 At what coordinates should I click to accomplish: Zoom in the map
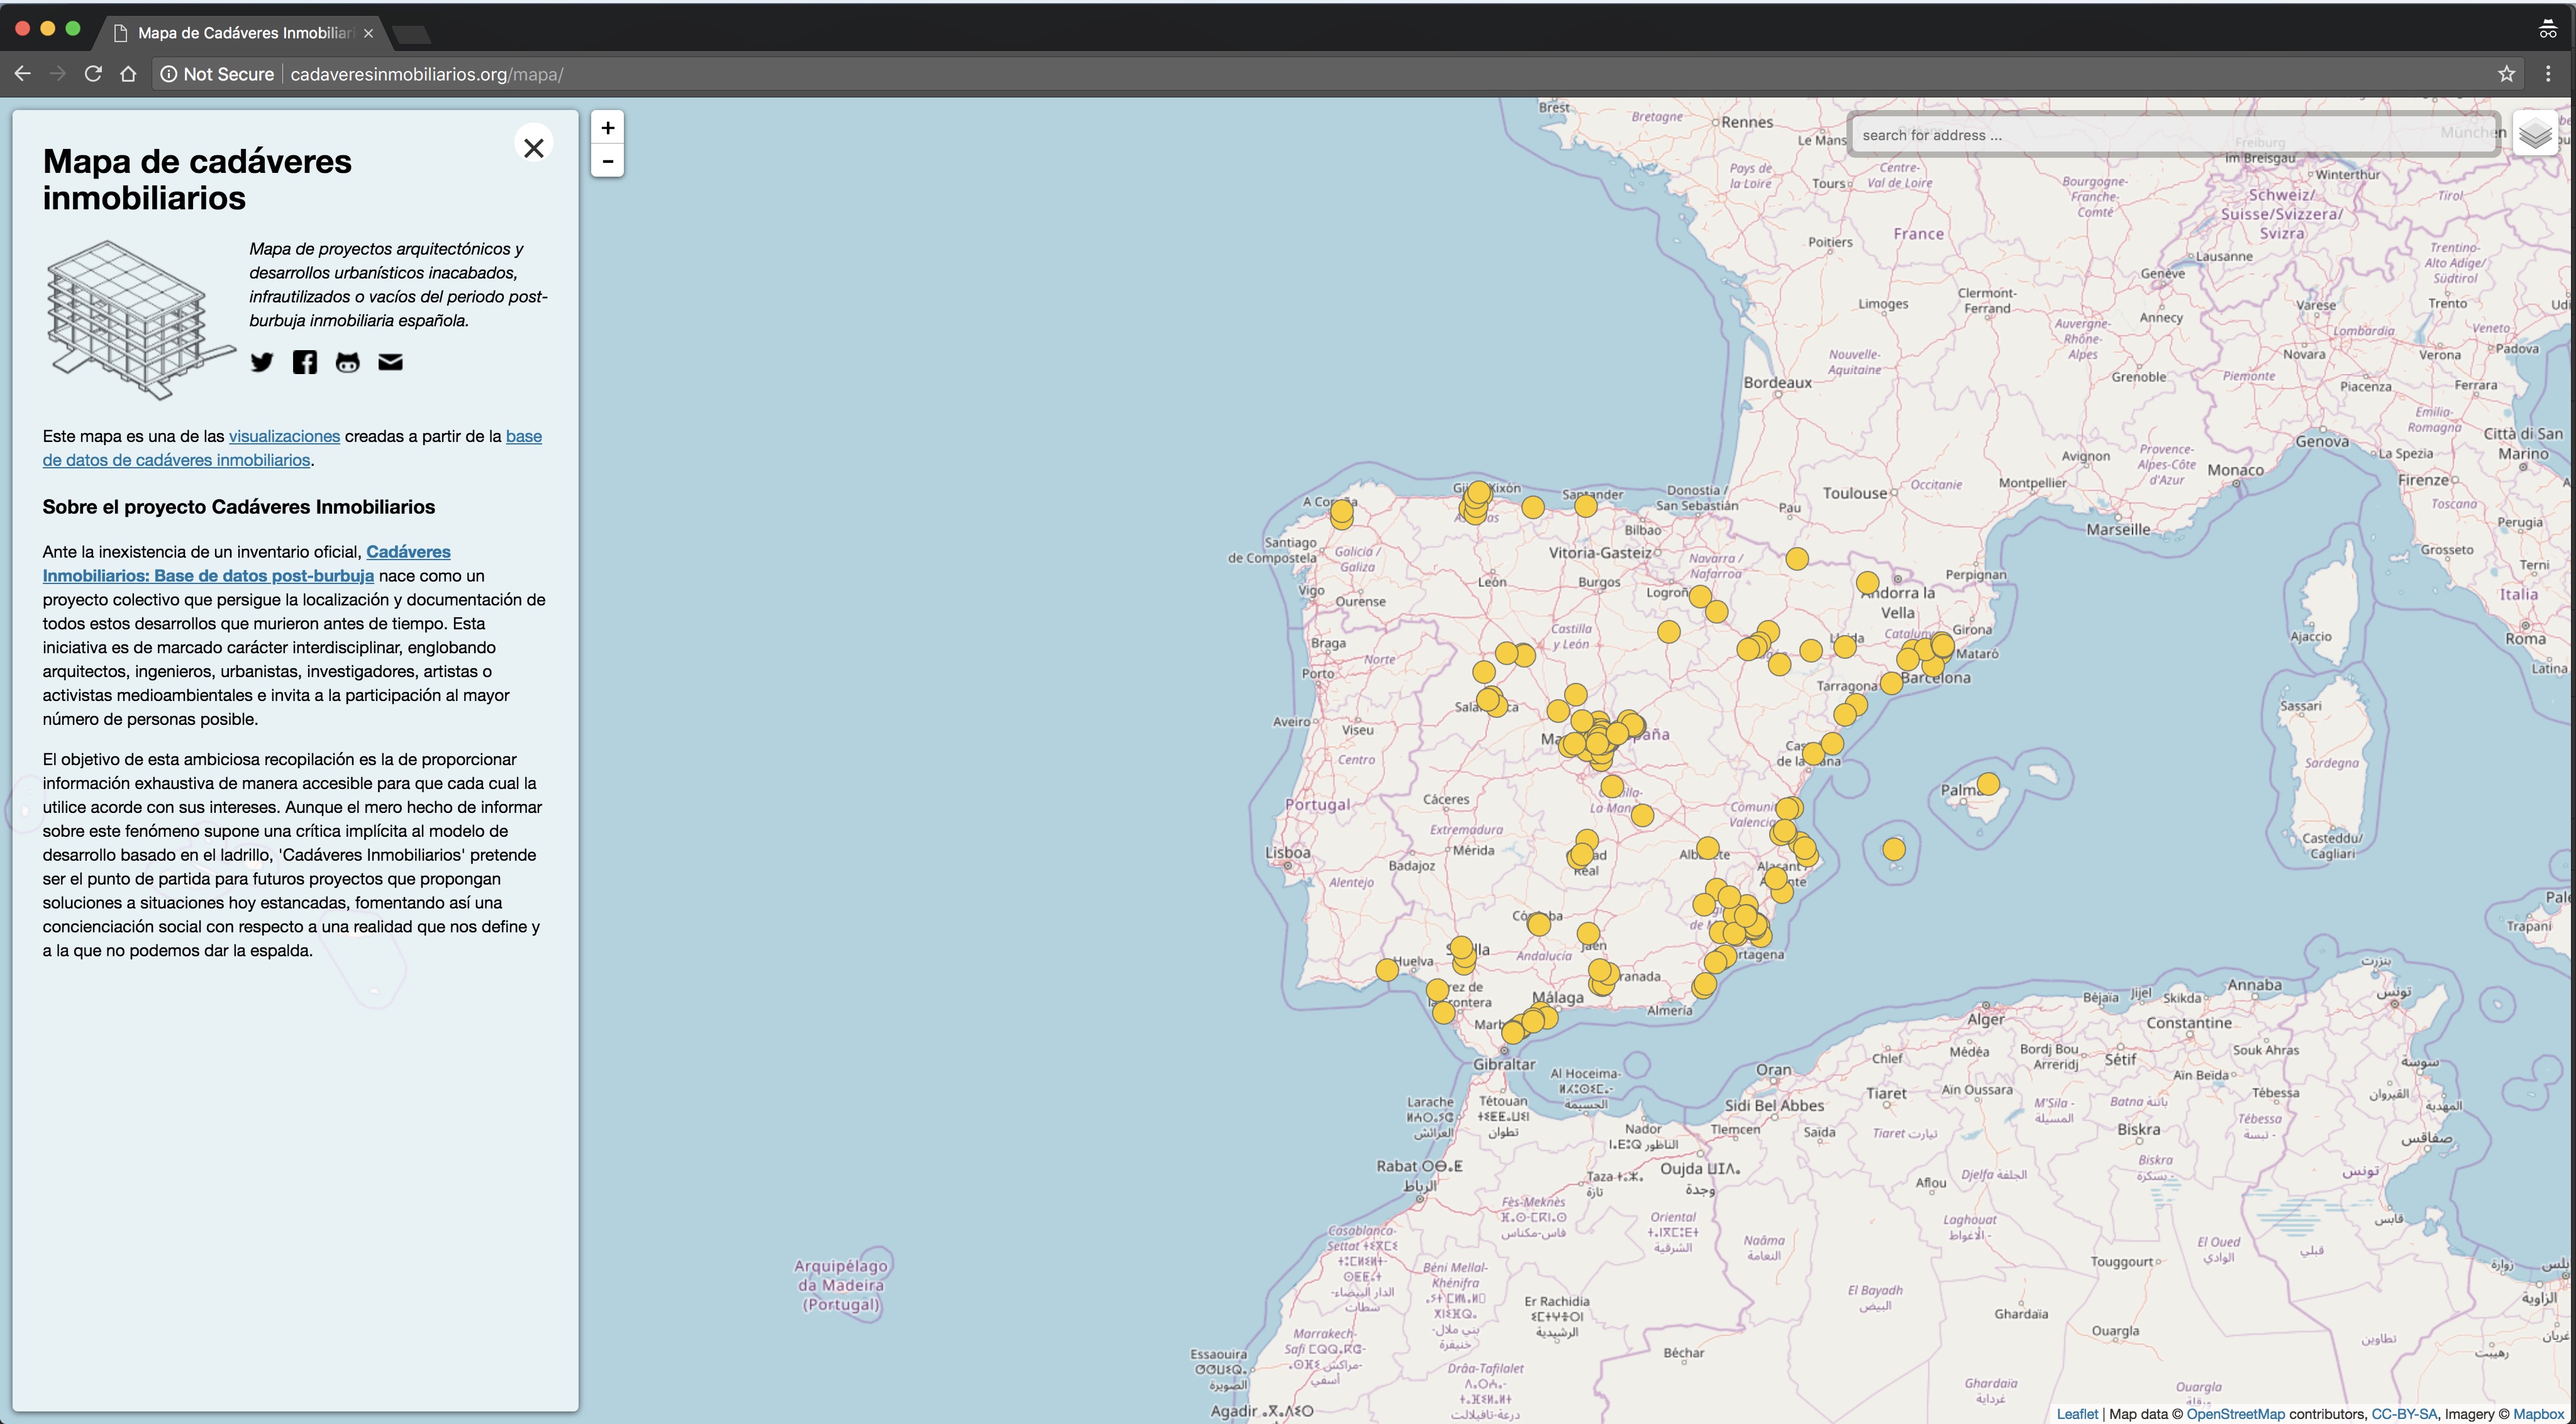(x=608, y=128)
